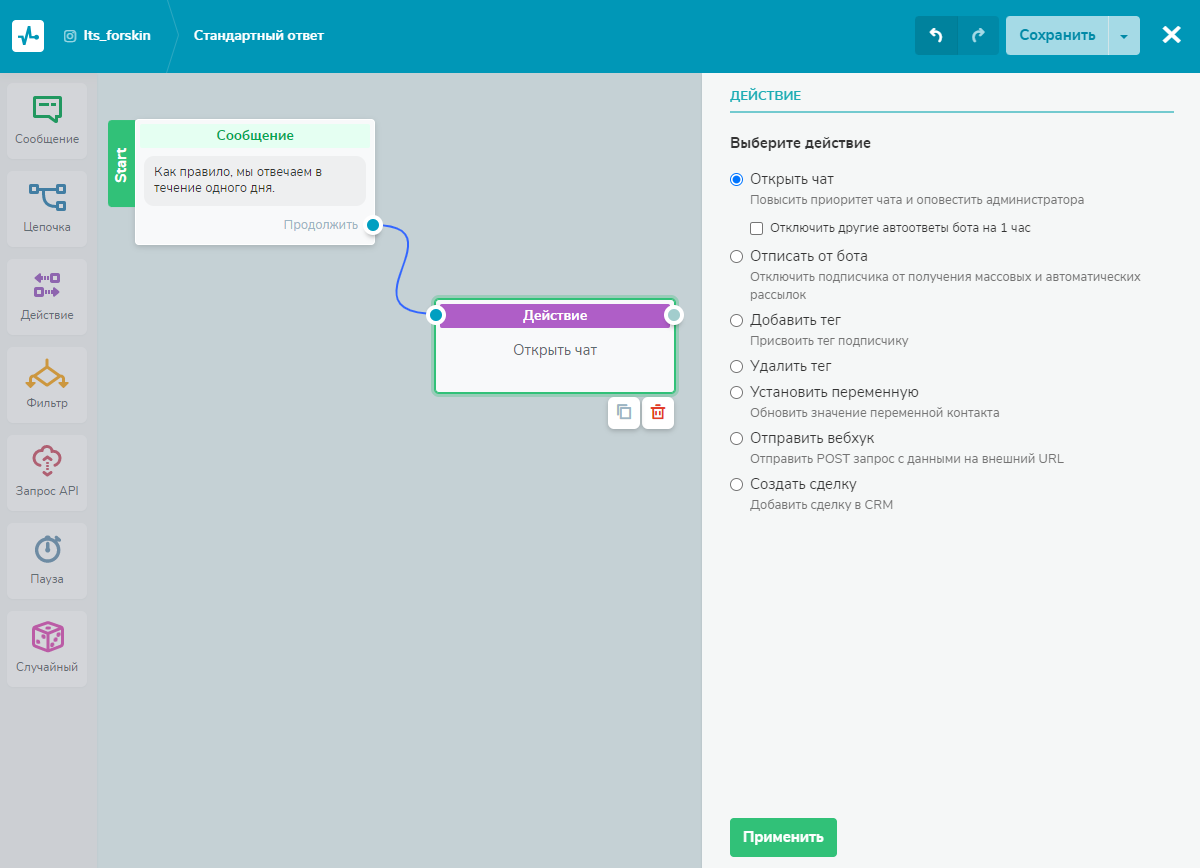Enable Отключить другие автоответы бота checkbox

coord(757,228)
